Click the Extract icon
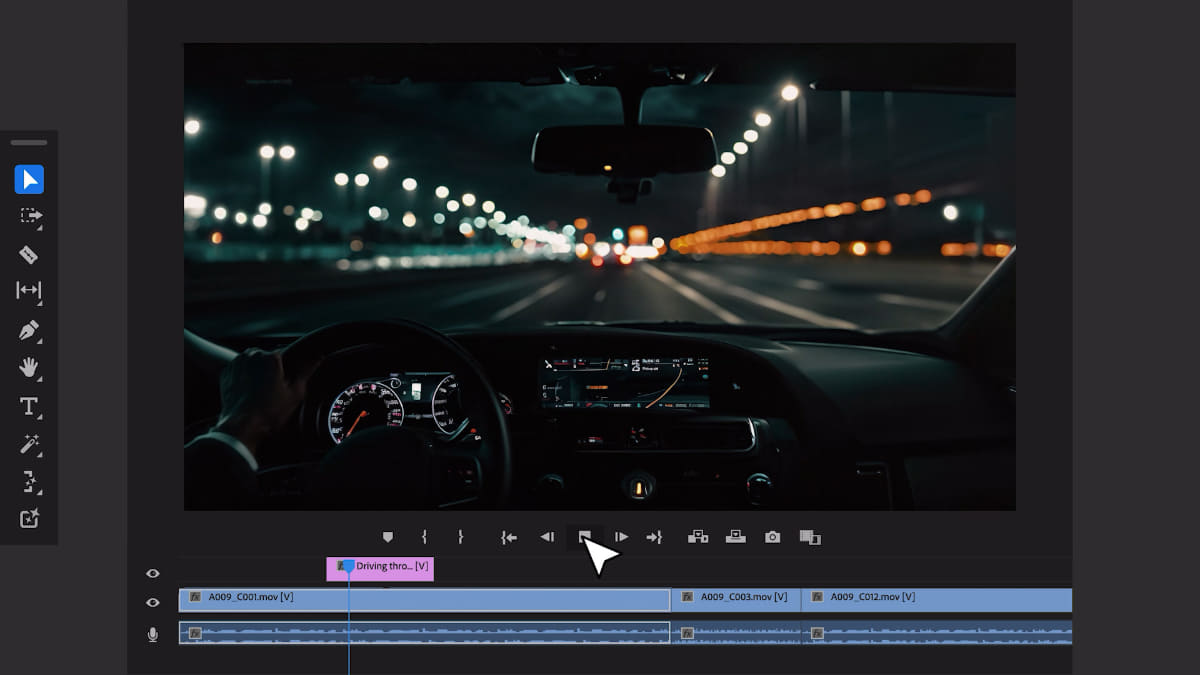Screen dimensions: 1200x675 point(736,536)
